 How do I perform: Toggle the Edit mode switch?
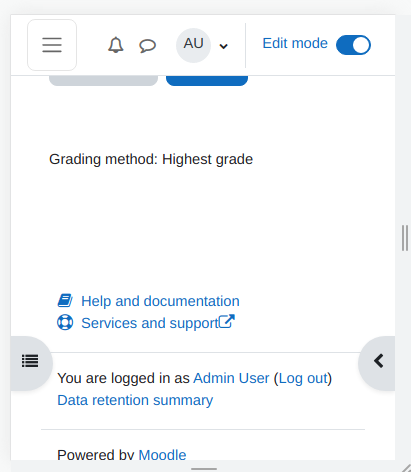click(353, 45)
